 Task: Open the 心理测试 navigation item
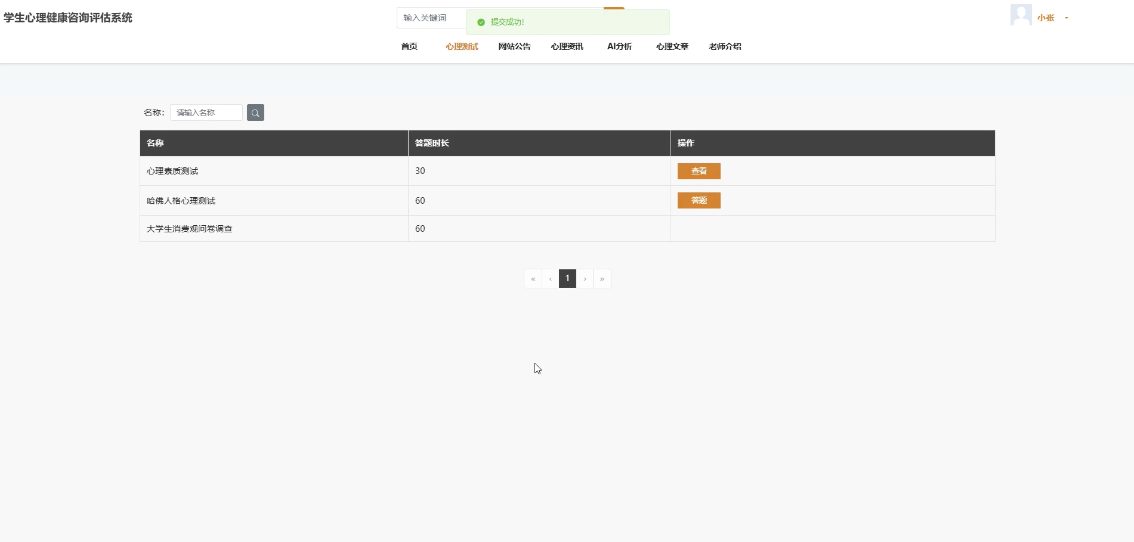click(461, 46)
